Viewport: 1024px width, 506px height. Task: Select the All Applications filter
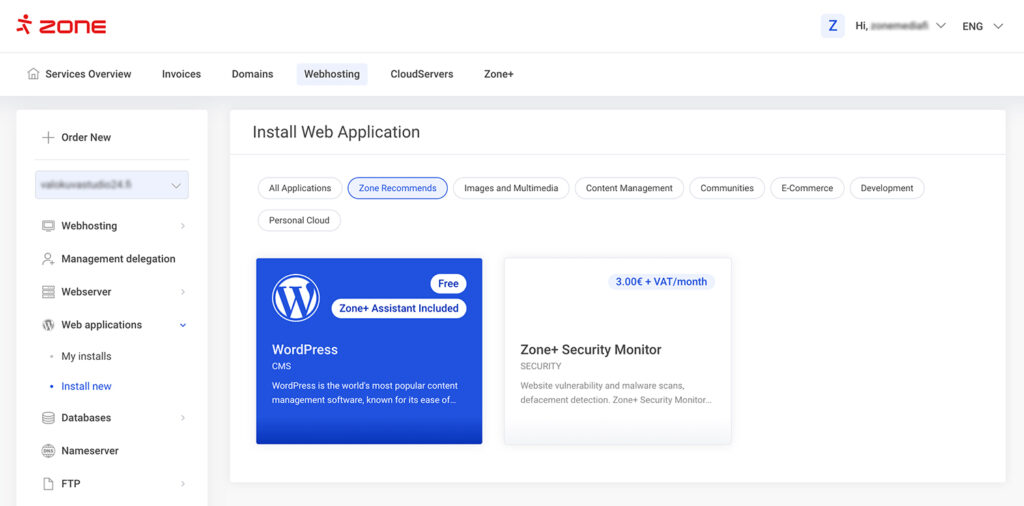pyautogui.click(x=300, y=188)
